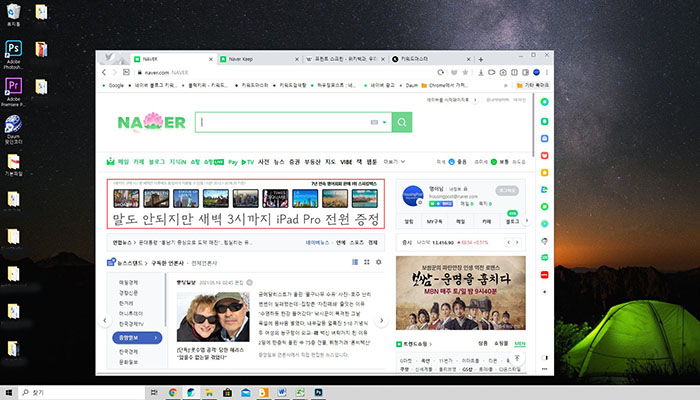Show next stock index arrow
The image size is (700, 400).
[517, 242]
